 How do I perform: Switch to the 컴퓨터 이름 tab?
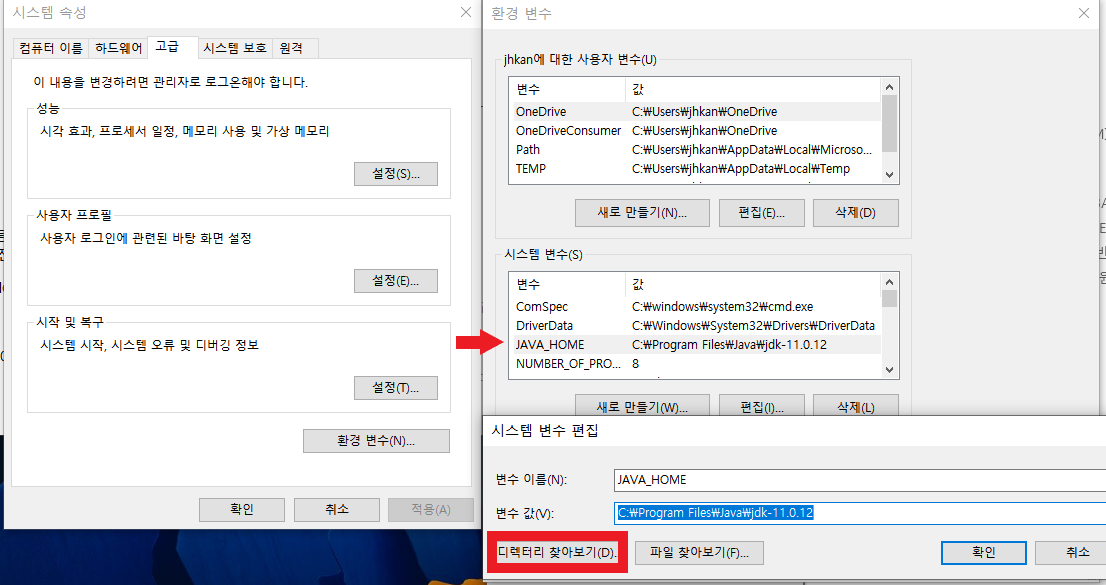(x=51, y=48)
